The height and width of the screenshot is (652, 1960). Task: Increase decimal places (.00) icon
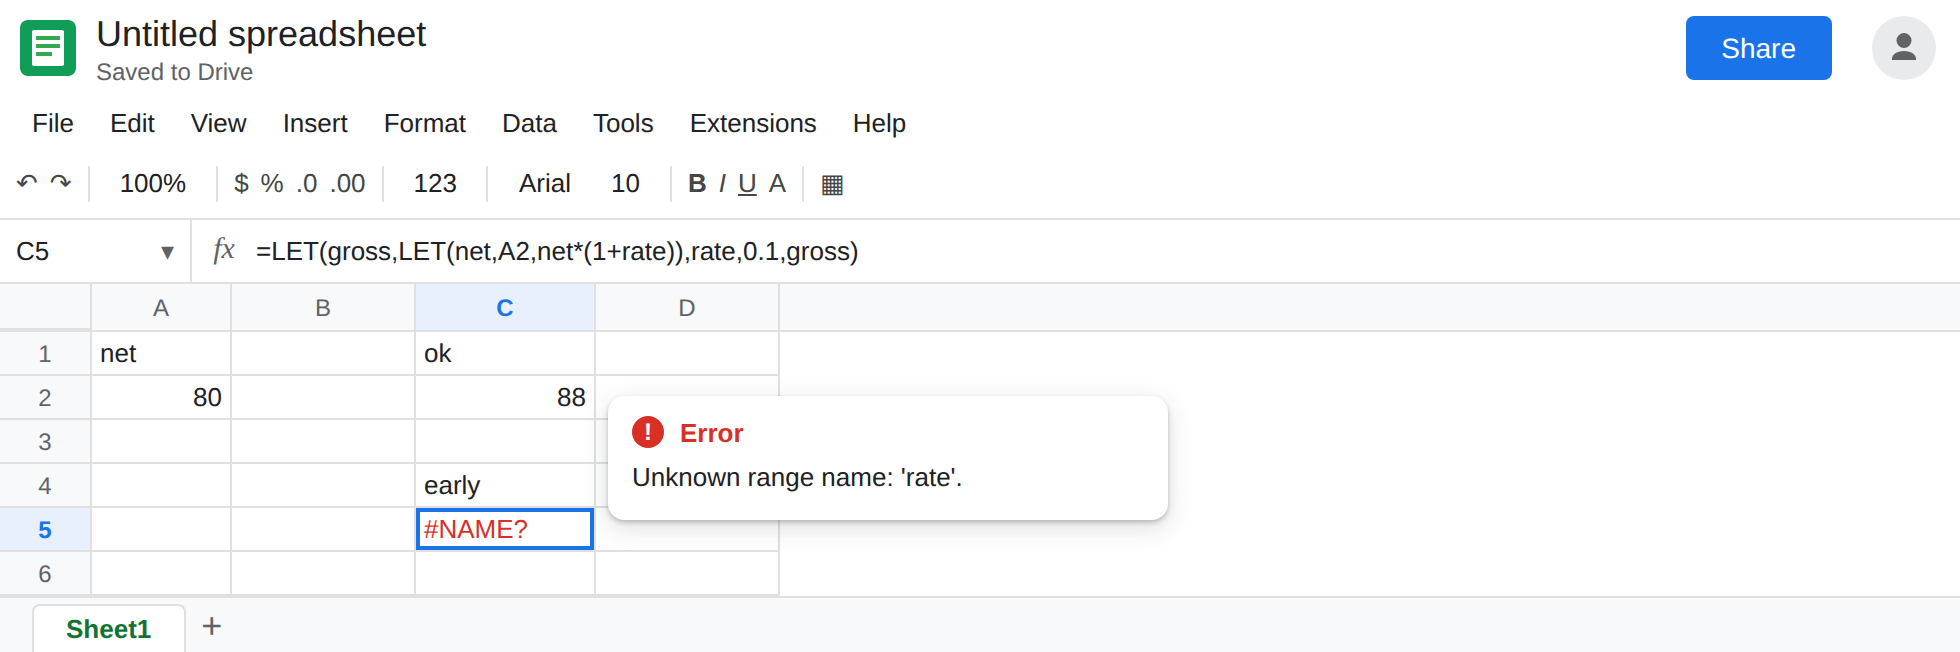pyautogui.click(x=348, y=184)
